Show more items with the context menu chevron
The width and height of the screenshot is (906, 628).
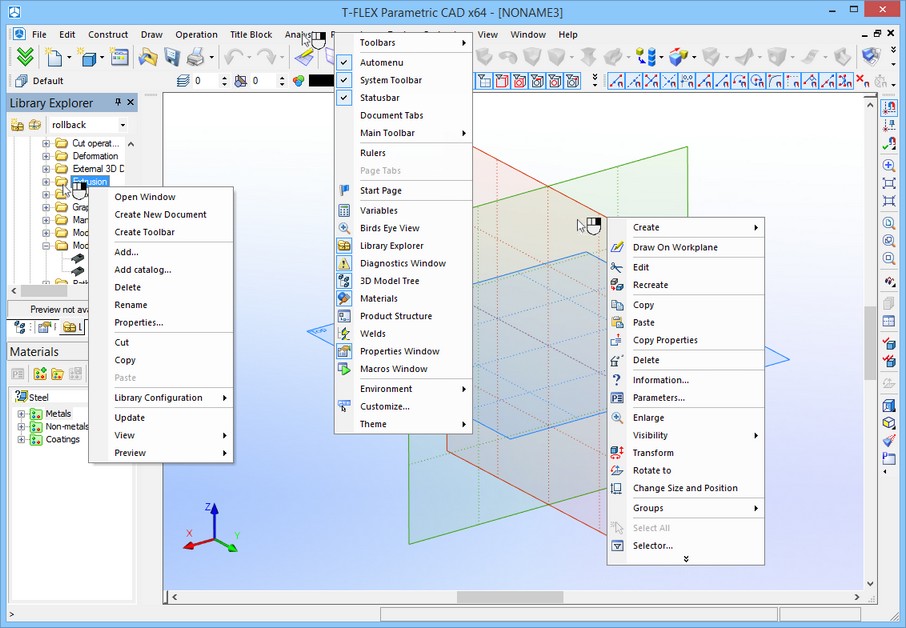pos(686,559)
